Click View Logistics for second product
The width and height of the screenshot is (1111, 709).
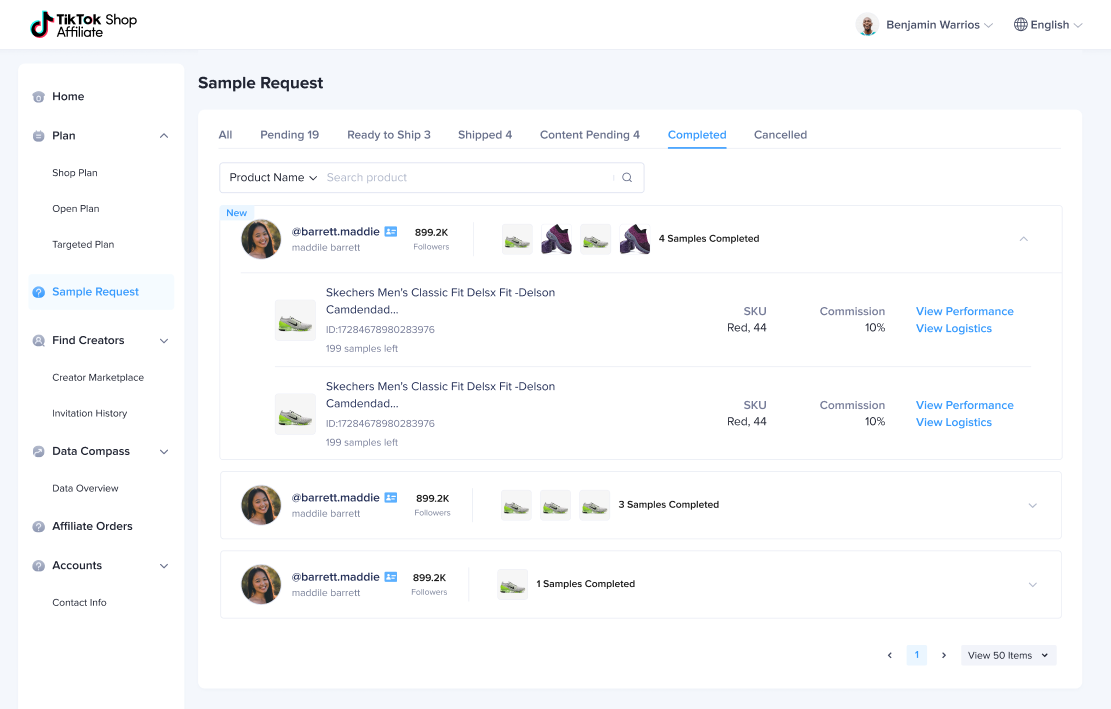tap(953, 423)
